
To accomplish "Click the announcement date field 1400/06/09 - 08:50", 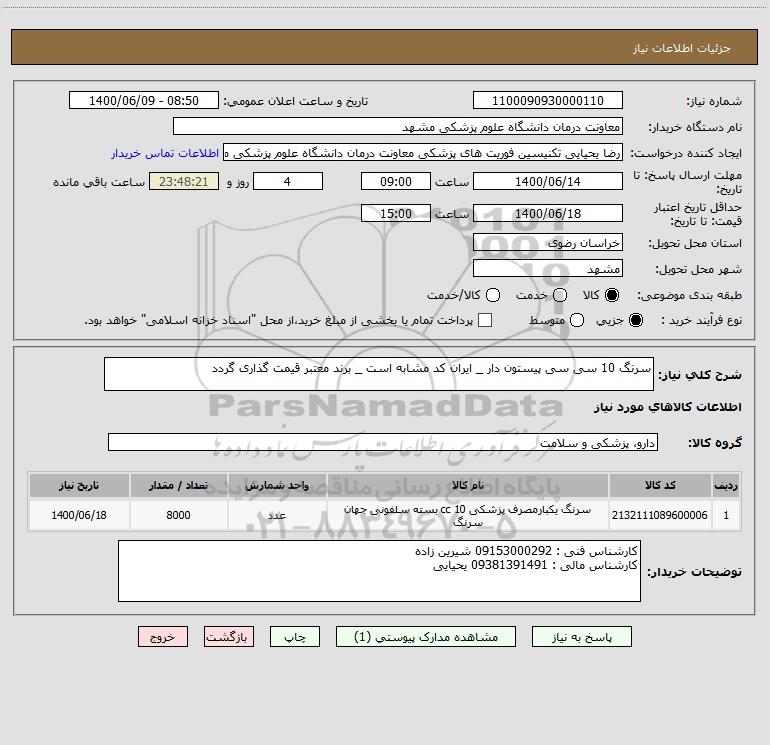I will pyautogui.click(x=144, y=100).
